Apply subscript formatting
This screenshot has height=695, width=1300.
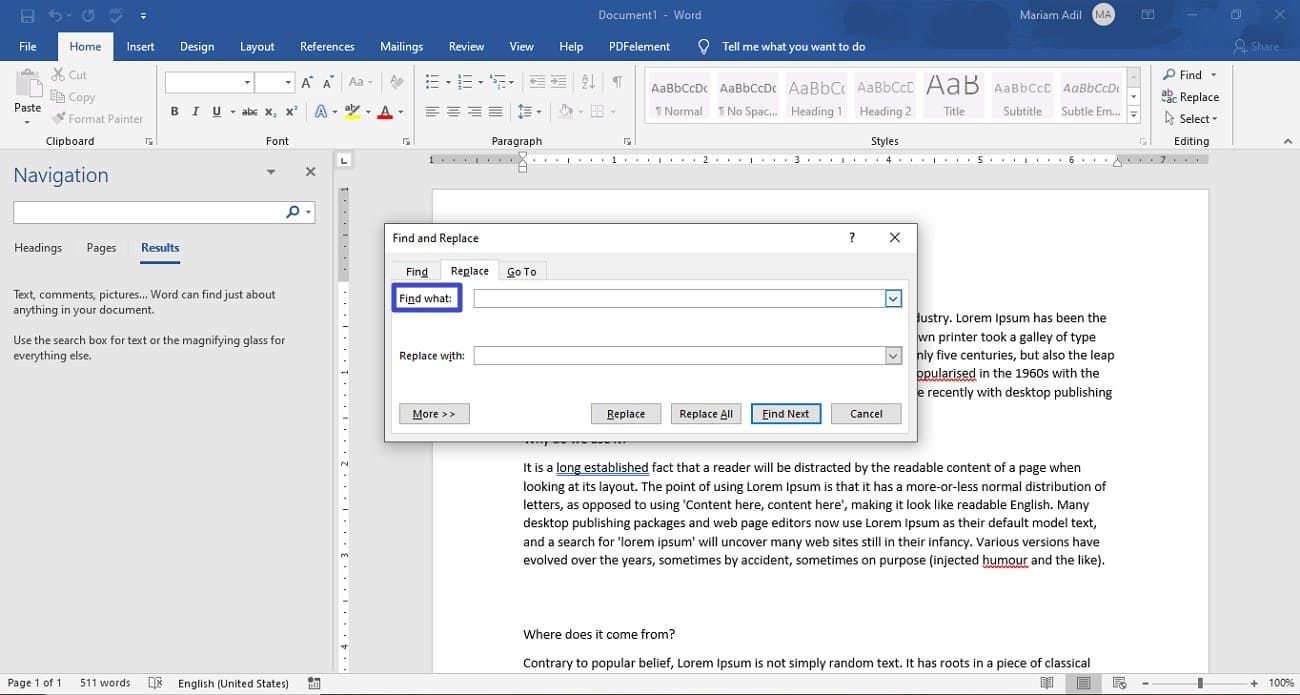tap(270, 113)
